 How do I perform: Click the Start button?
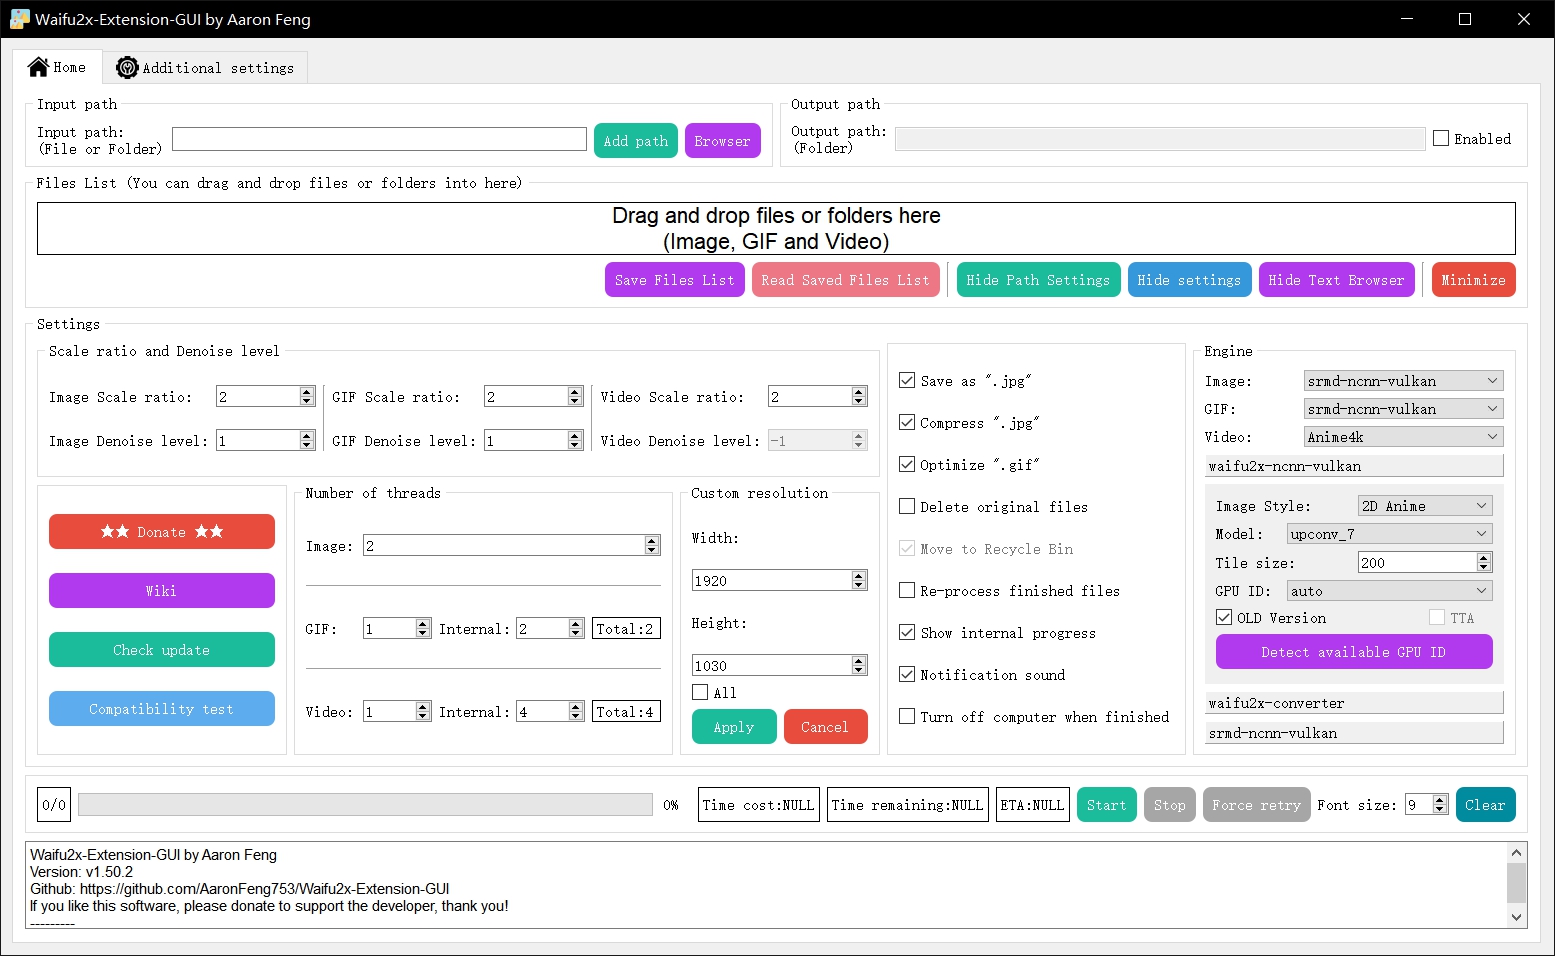1107,805
